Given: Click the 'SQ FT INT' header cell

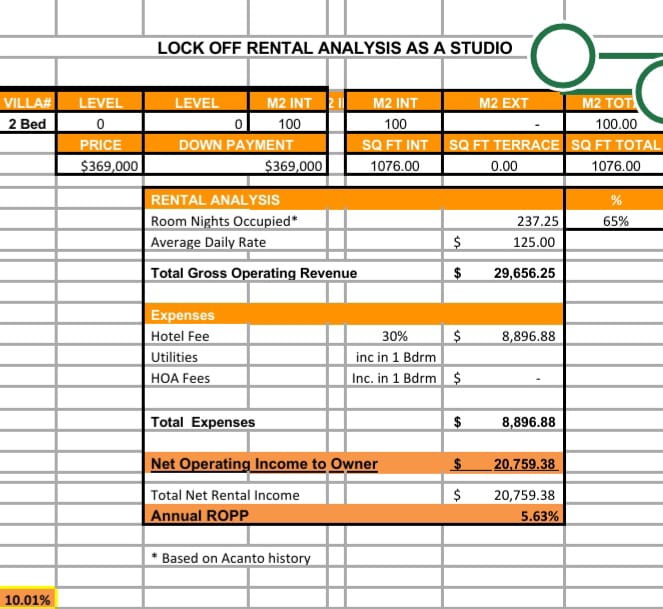Looking at the screenshot, I should click(395, 145).
